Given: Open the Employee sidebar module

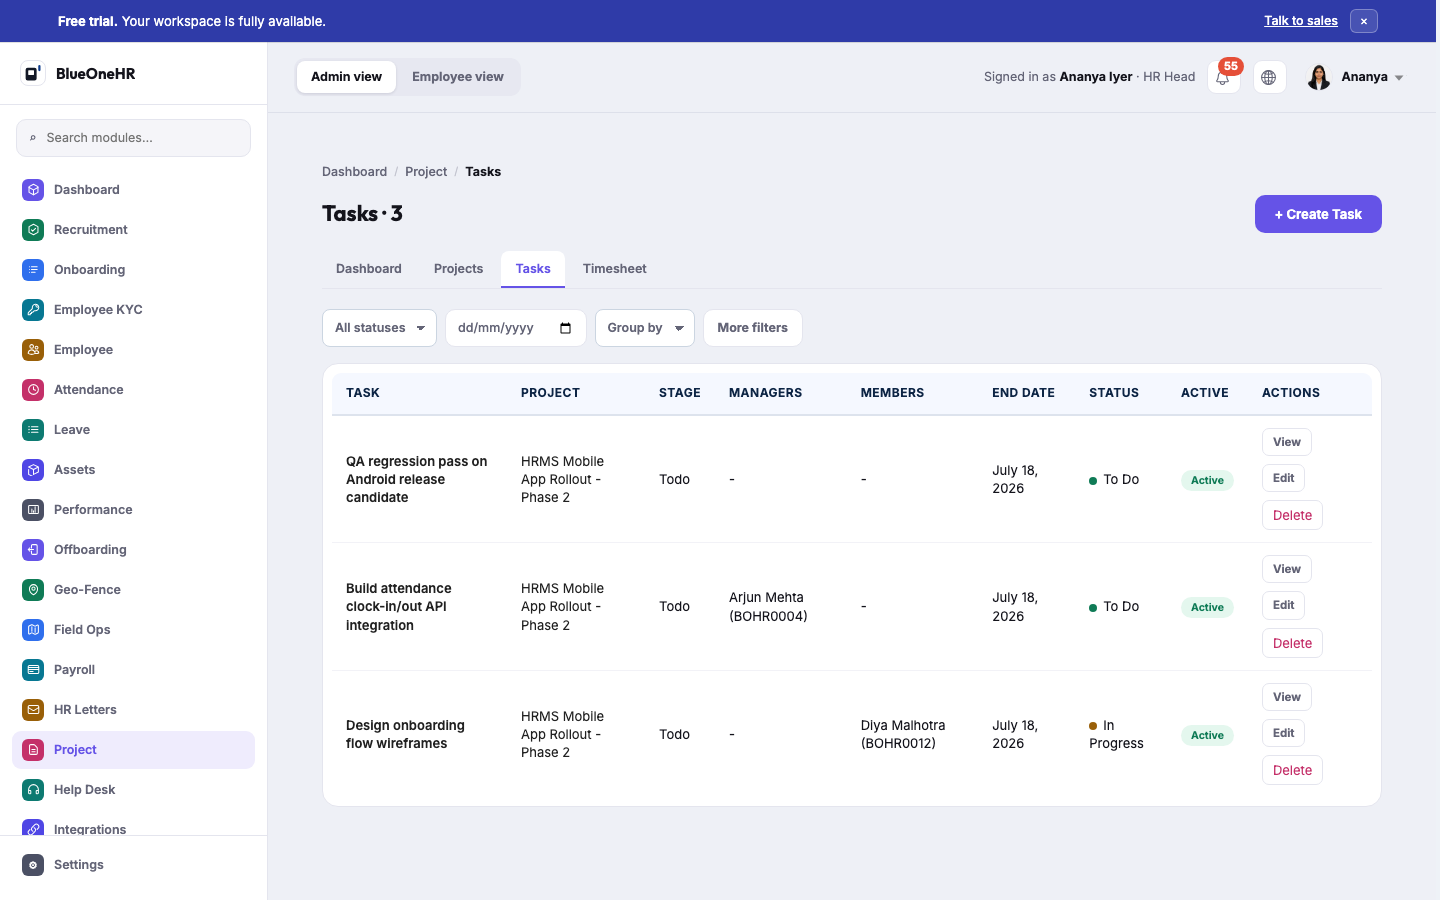Looking at the screenshot, I should click(x=133, y=350).
